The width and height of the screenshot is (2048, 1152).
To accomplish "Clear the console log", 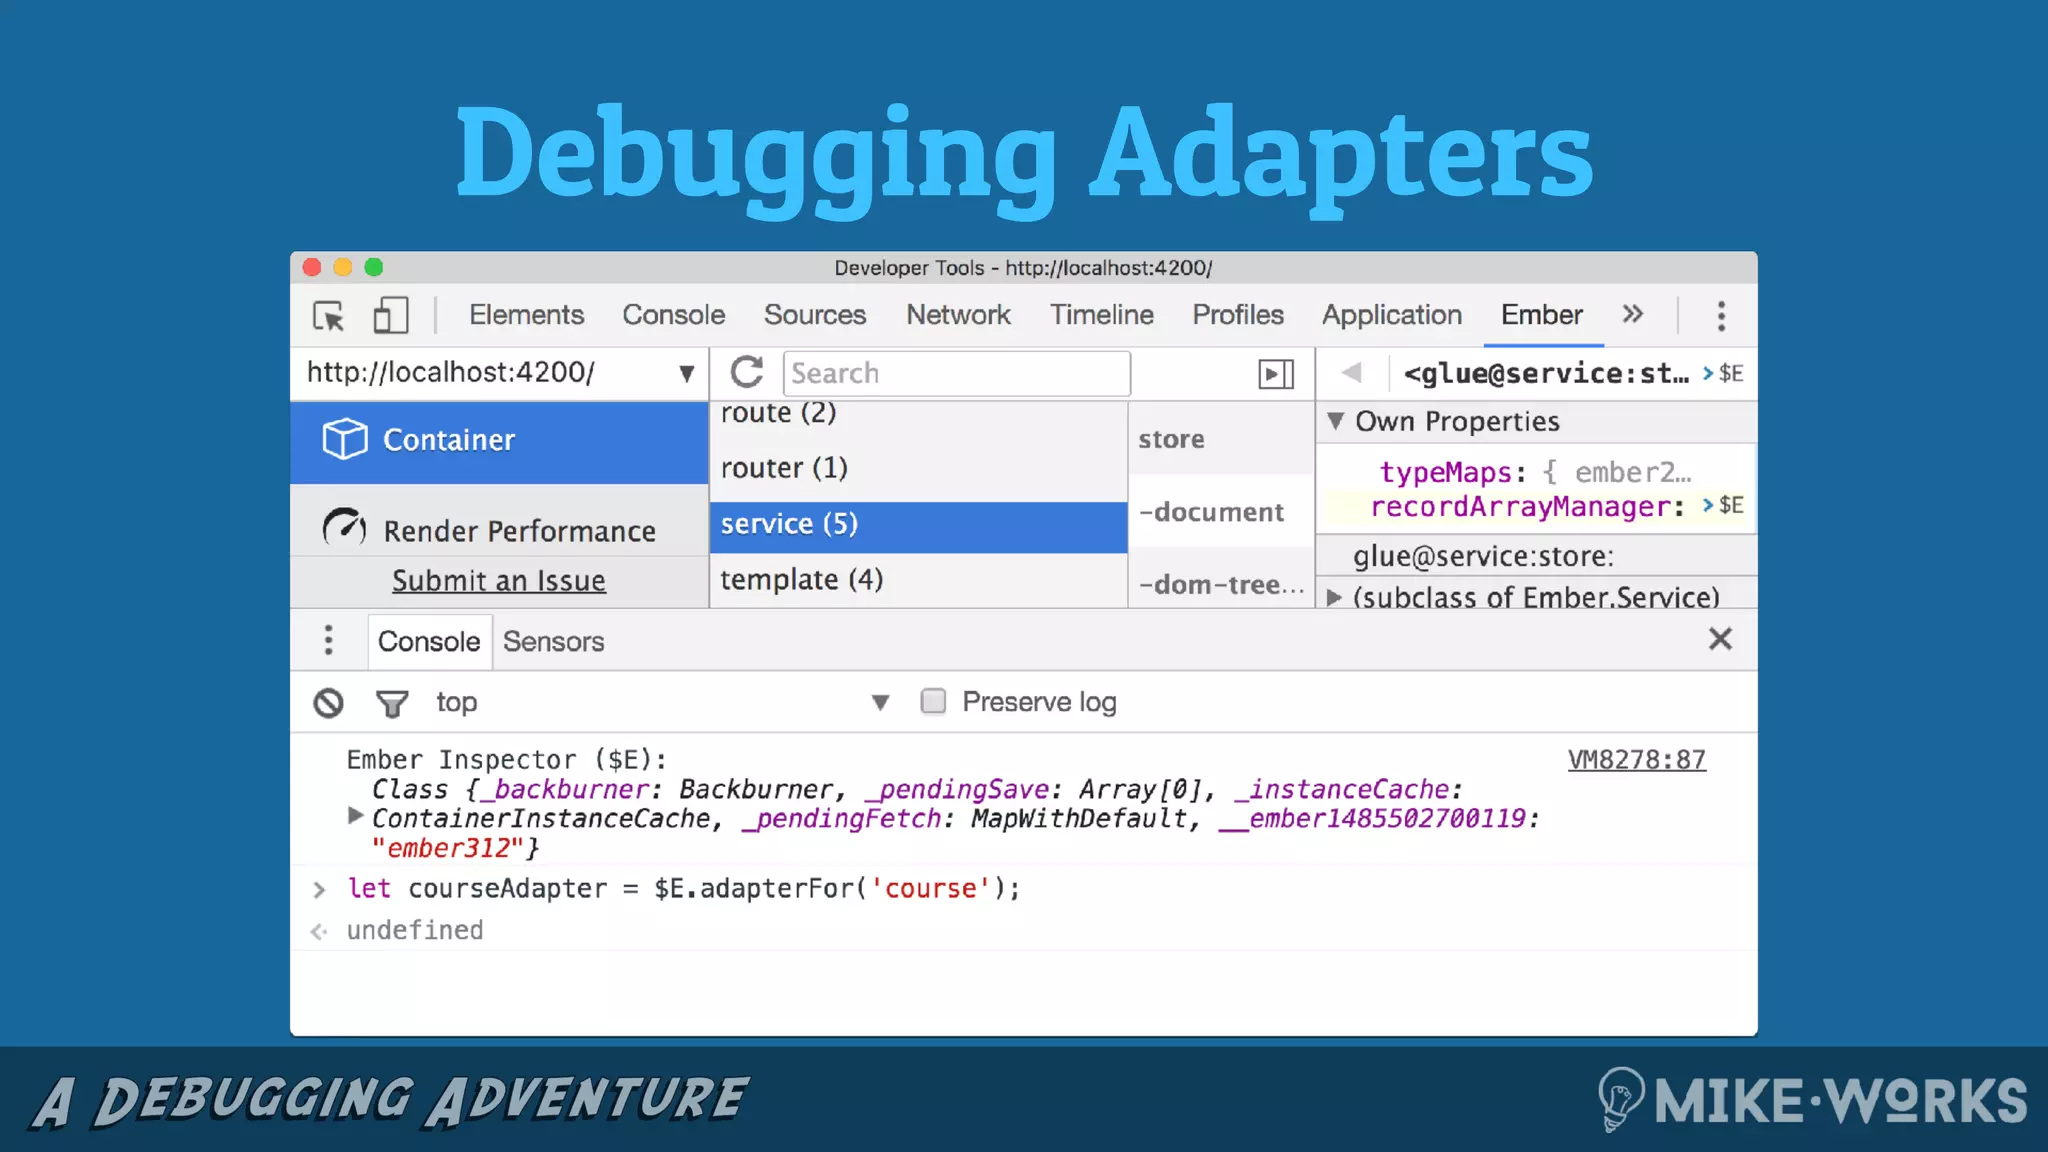I will [x=328, y=703].
